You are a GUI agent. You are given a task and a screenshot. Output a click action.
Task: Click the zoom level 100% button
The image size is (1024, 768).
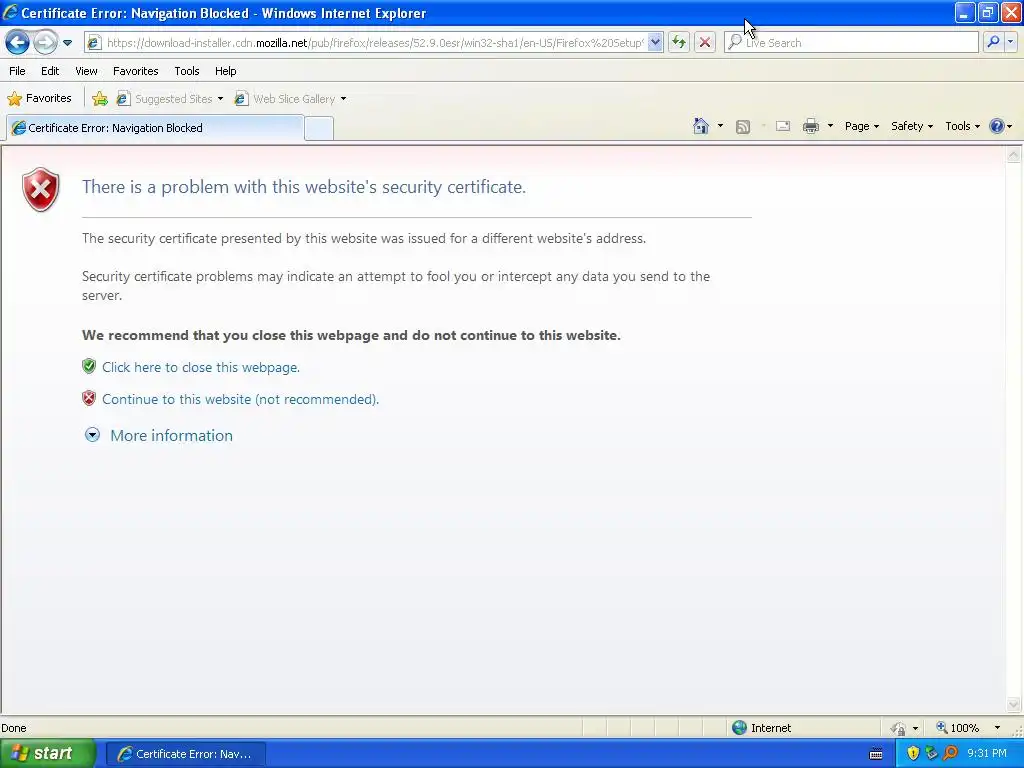(957, 728)
